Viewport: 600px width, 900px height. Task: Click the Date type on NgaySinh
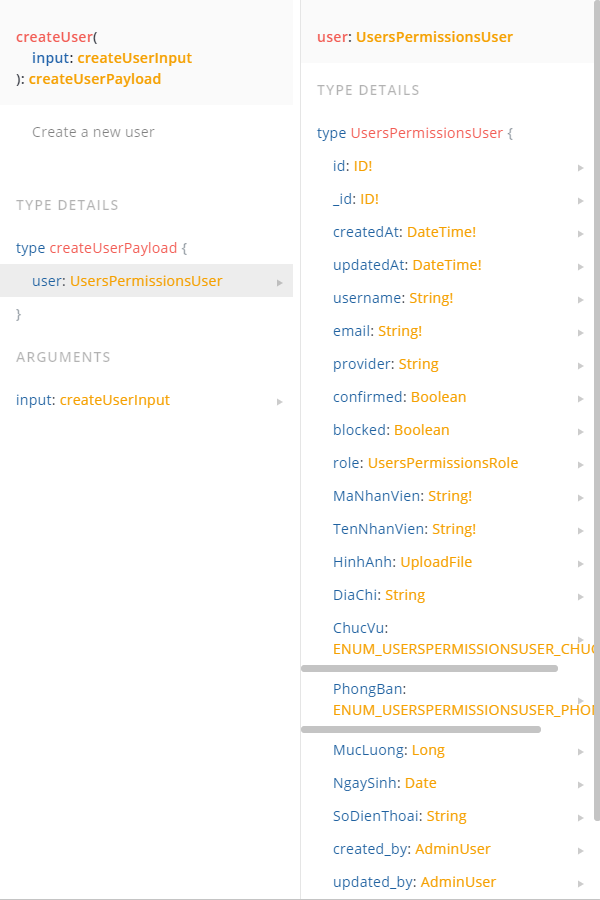click(x=420, y=782)
